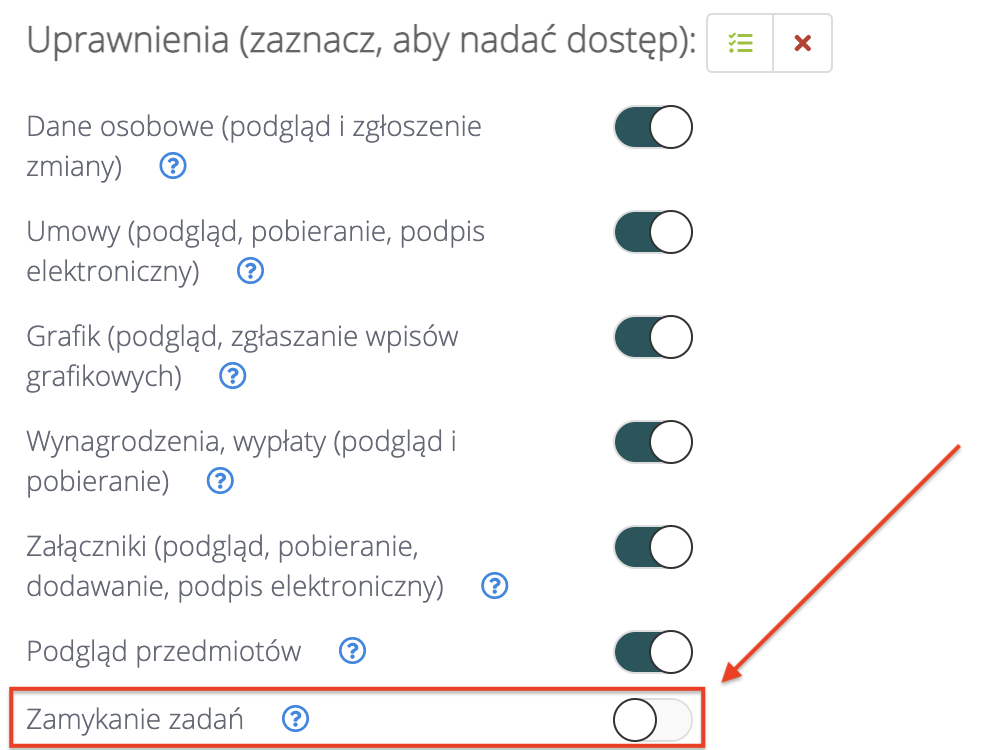Click the Zamykanie zadań label text

135,718
